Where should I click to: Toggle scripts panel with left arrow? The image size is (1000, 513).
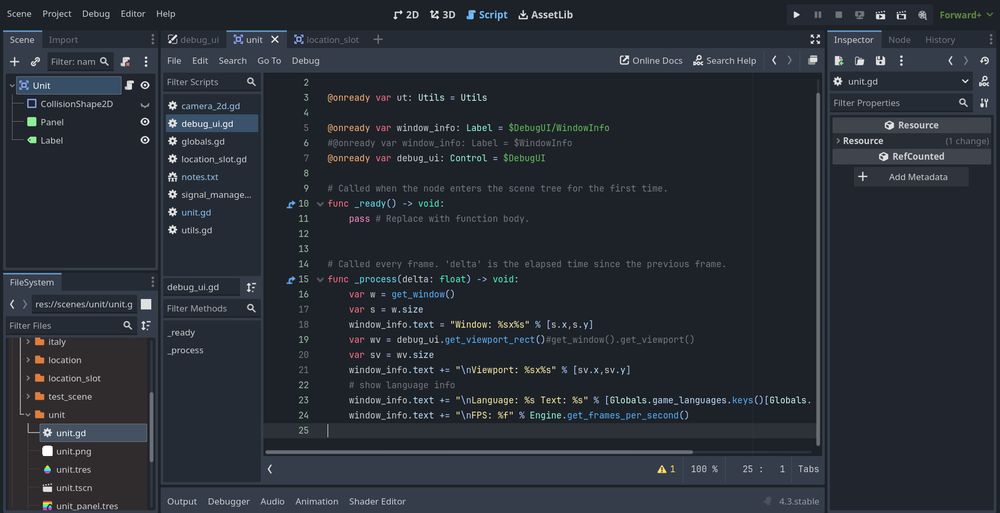point(270,469)
